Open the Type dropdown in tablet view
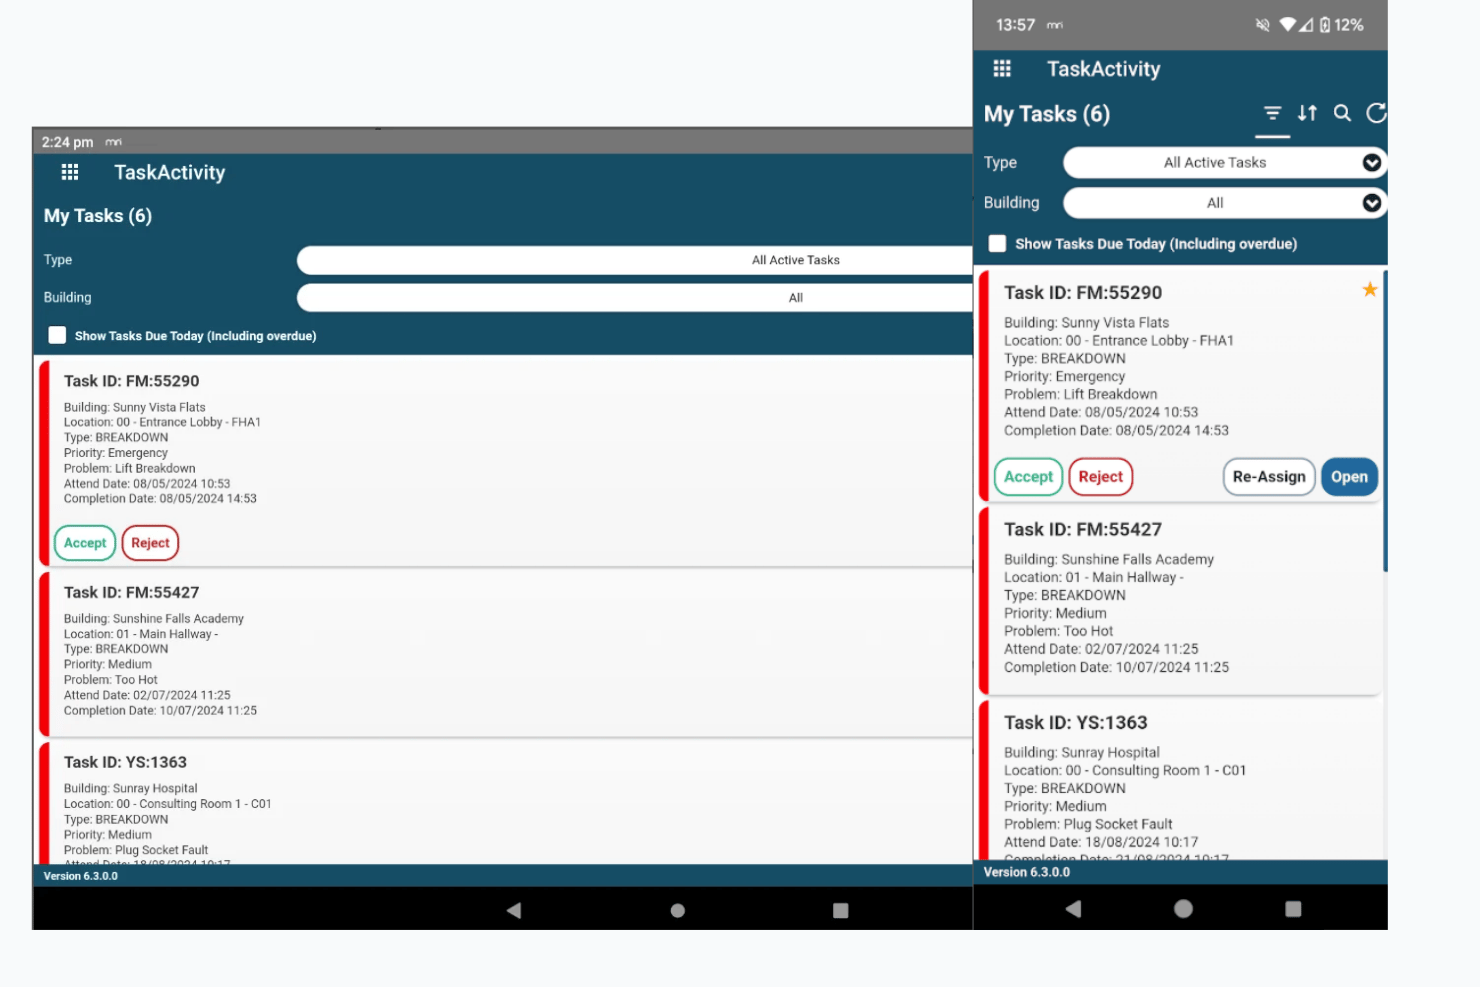The image size is (1480, 987). pyautogui.click(x=635, y=260)
